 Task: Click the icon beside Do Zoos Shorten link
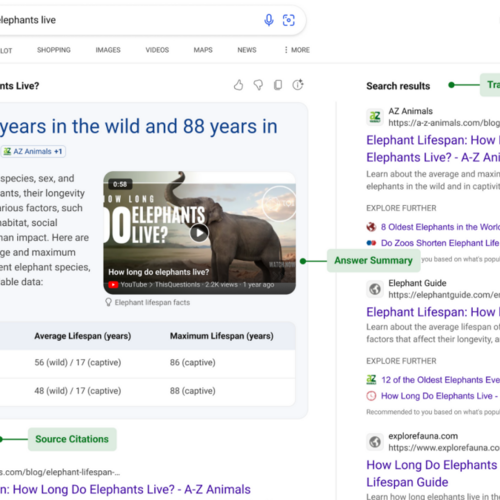pyautogui.click(x=371, y=243)
